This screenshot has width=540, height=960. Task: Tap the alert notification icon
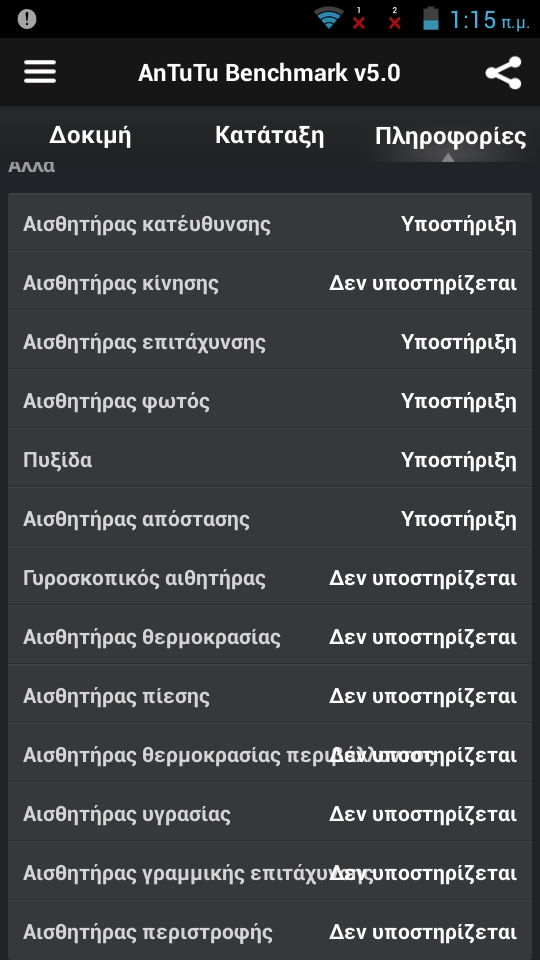(27, 19)
